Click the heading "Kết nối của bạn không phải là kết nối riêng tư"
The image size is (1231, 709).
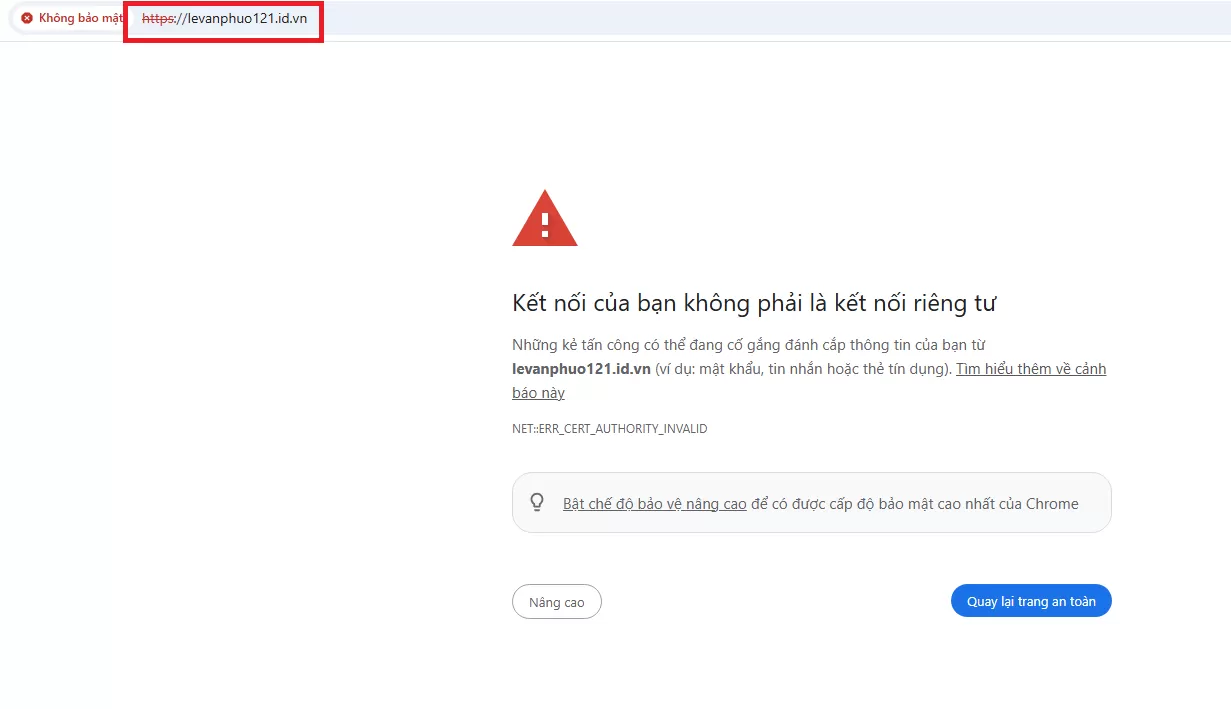[x=754, y=303]
